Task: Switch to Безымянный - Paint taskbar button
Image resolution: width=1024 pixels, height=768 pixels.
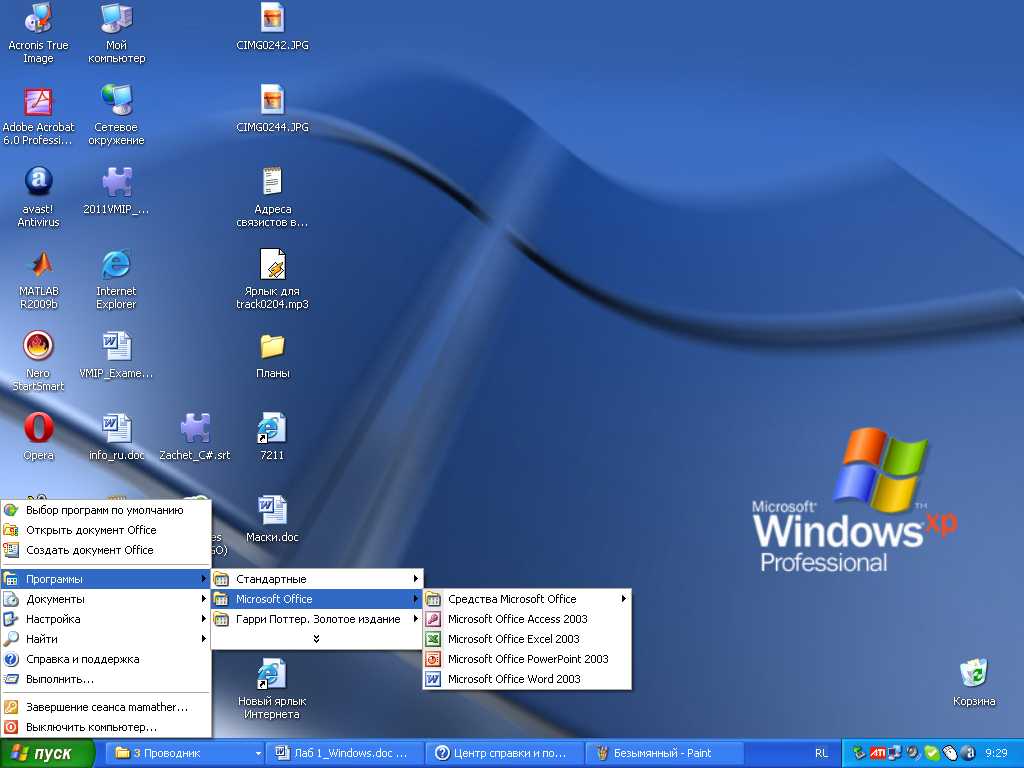Action: (665, 753)
